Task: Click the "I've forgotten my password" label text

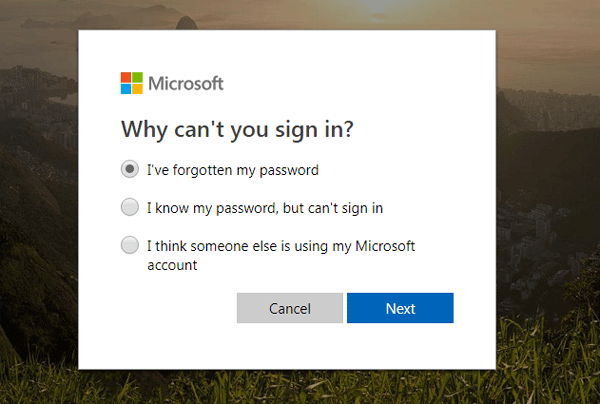Action: click(x=232, y=170)
